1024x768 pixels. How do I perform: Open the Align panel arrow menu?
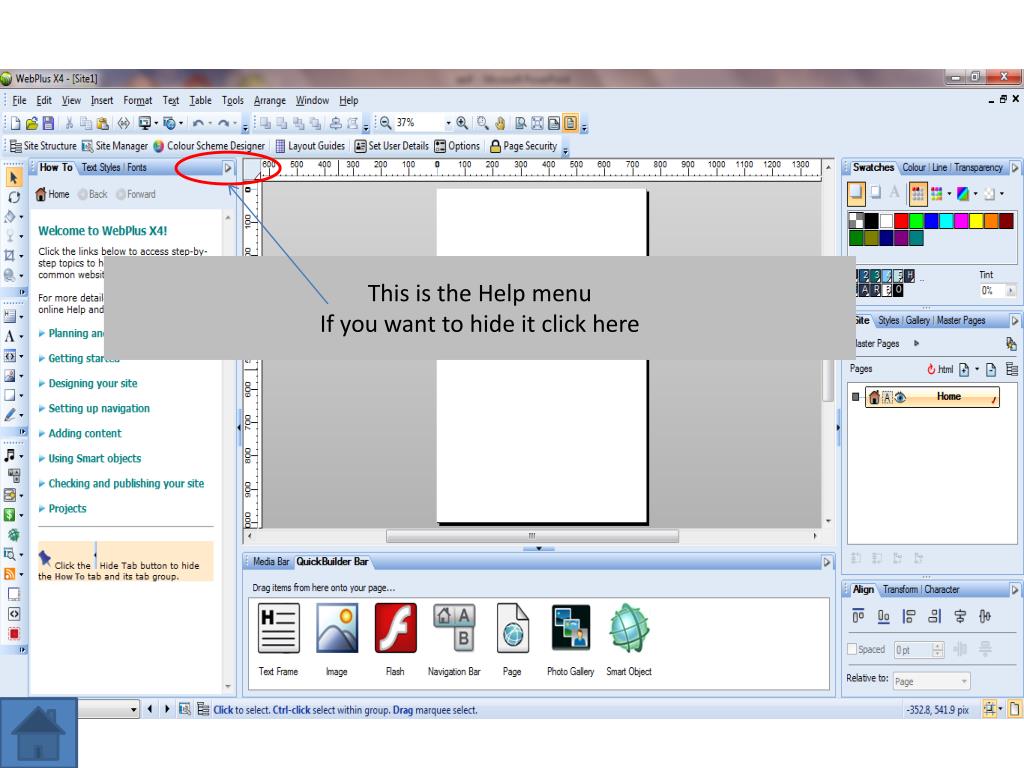[1015, 590]
